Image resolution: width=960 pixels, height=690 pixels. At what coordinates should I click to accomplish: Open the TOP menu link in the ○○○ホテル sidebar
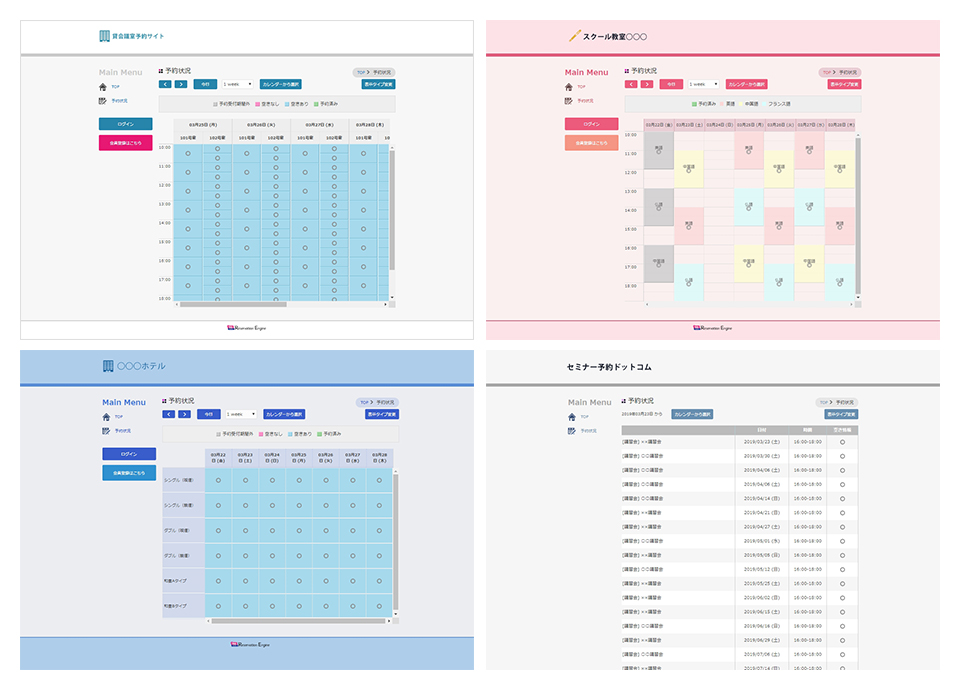(118, 416)
